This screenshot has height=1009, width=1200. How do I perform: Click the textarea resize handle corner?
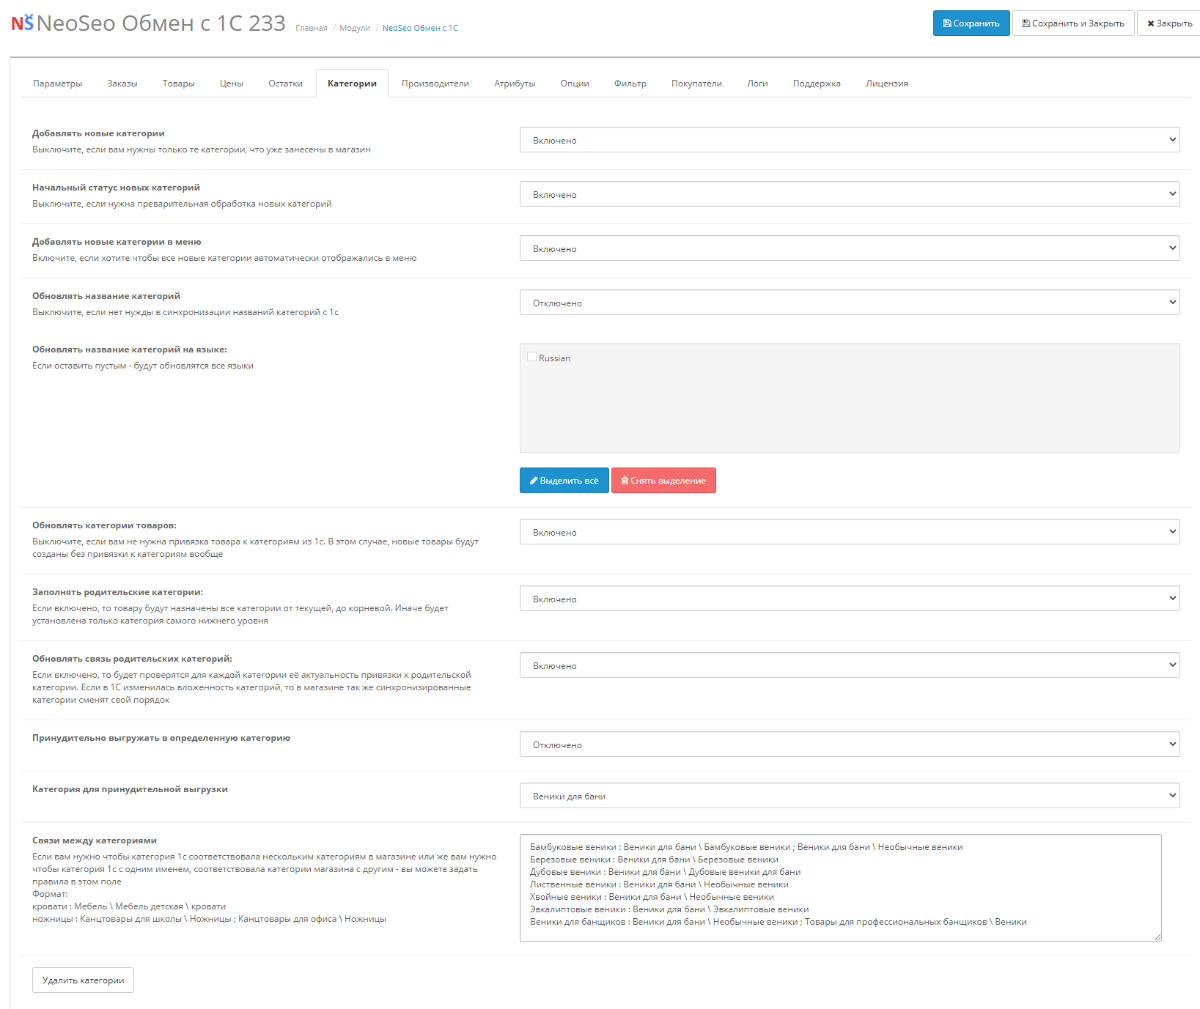[x=1157, y=937]
